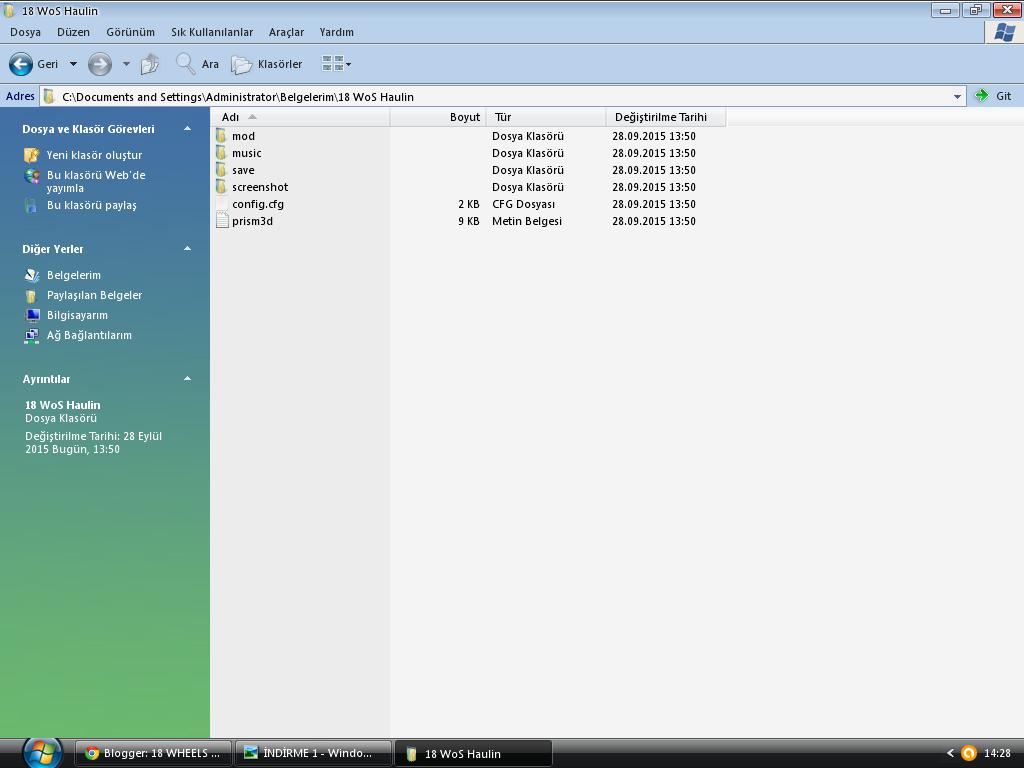Screen dimensions: 1024x768
Task: Click the Bu klasörü paylaş icon
Action: (x=31, y=205)
